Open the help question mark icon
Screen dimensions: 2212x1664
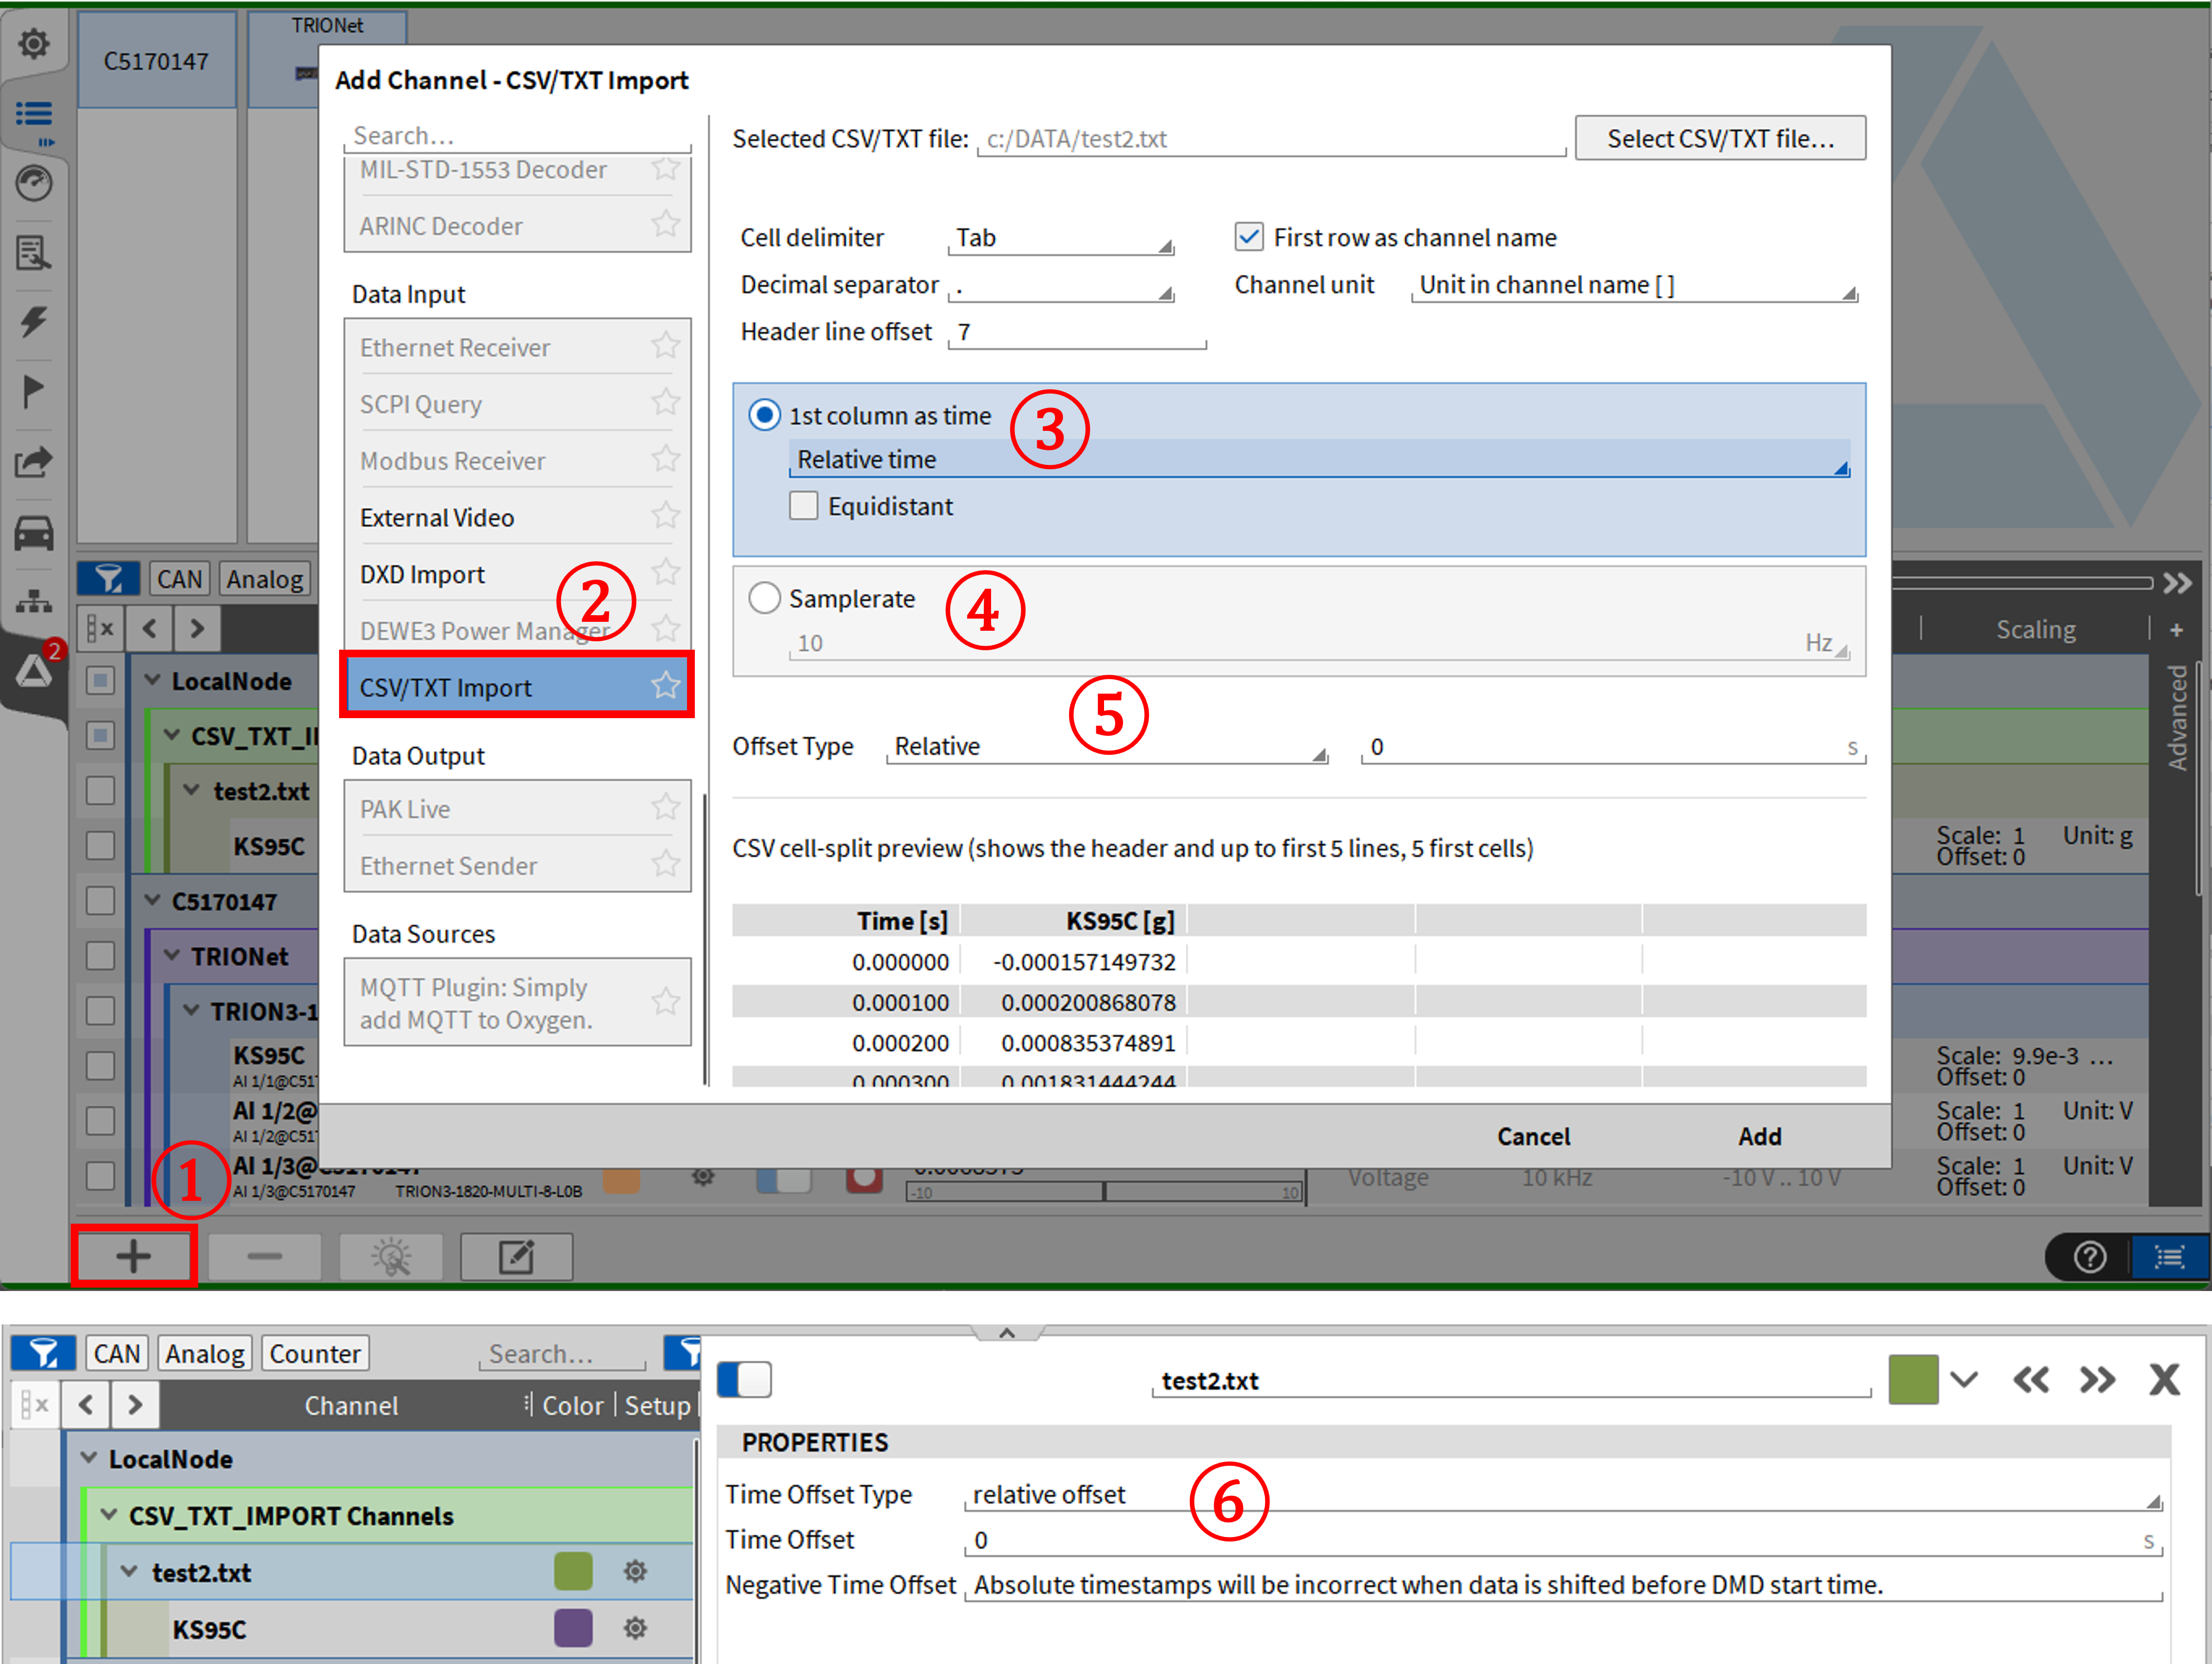(2089, 1256)
